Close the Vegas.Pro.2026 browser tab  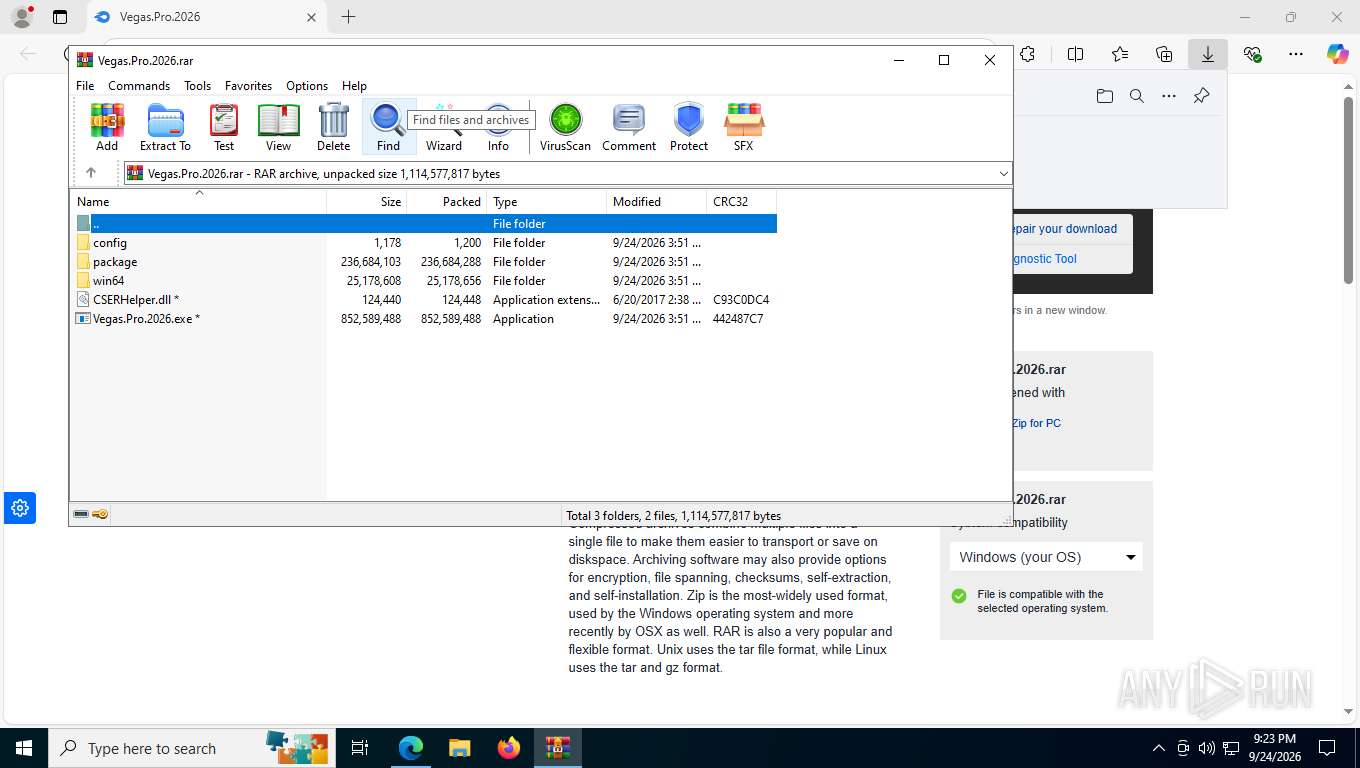coord(311,17)
